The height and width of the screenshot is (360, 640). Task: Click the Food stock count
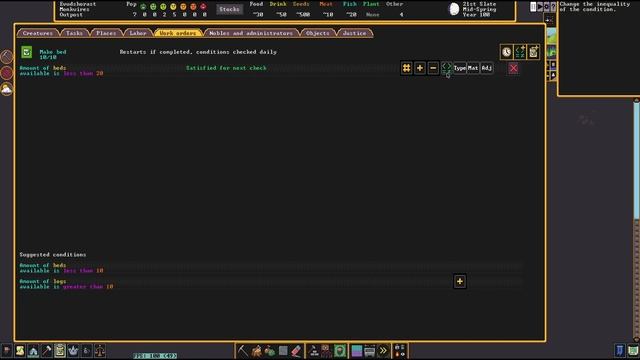coord(258,14)
